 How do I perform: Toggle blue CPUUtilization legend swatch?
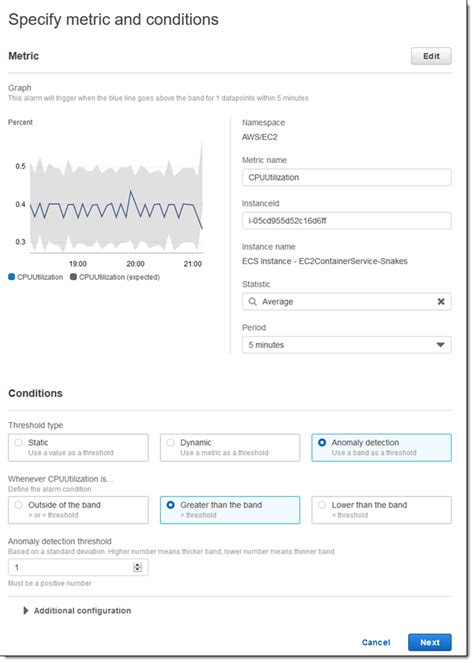11,277
